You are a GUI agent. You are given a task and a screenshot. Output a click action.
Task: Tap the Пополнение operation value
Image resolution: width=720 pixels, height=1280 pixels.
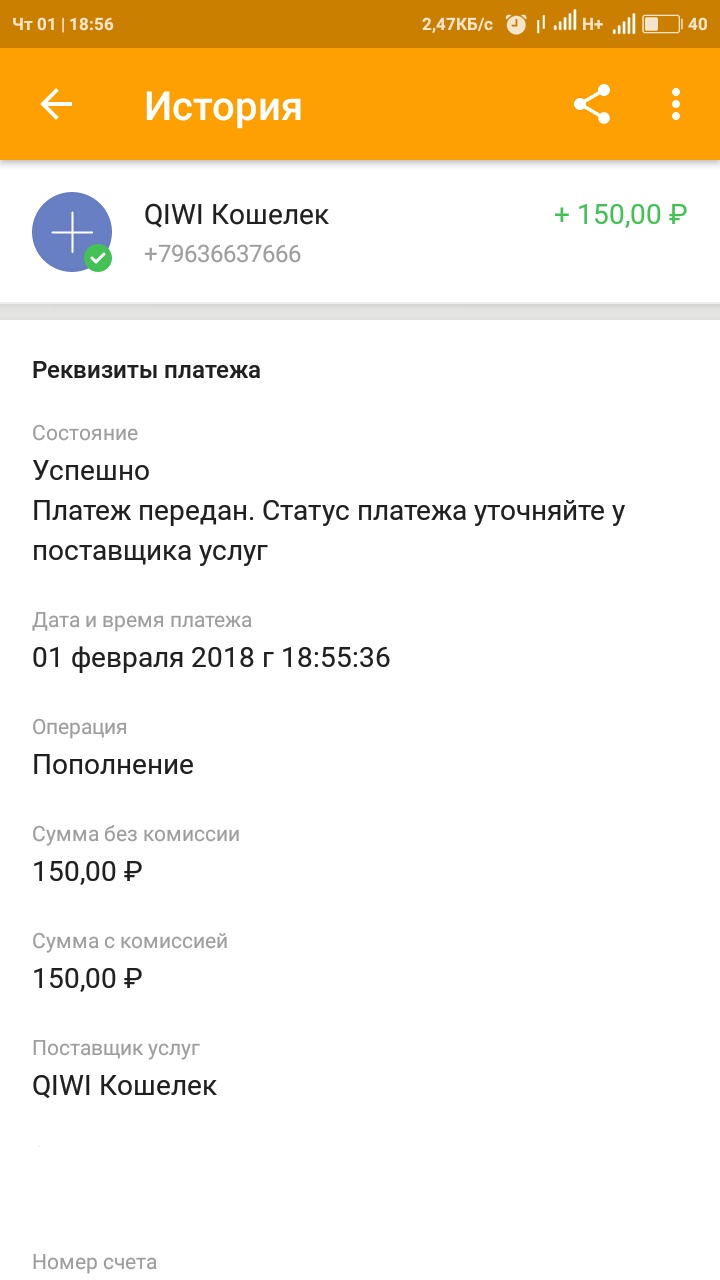coord(113,765)
